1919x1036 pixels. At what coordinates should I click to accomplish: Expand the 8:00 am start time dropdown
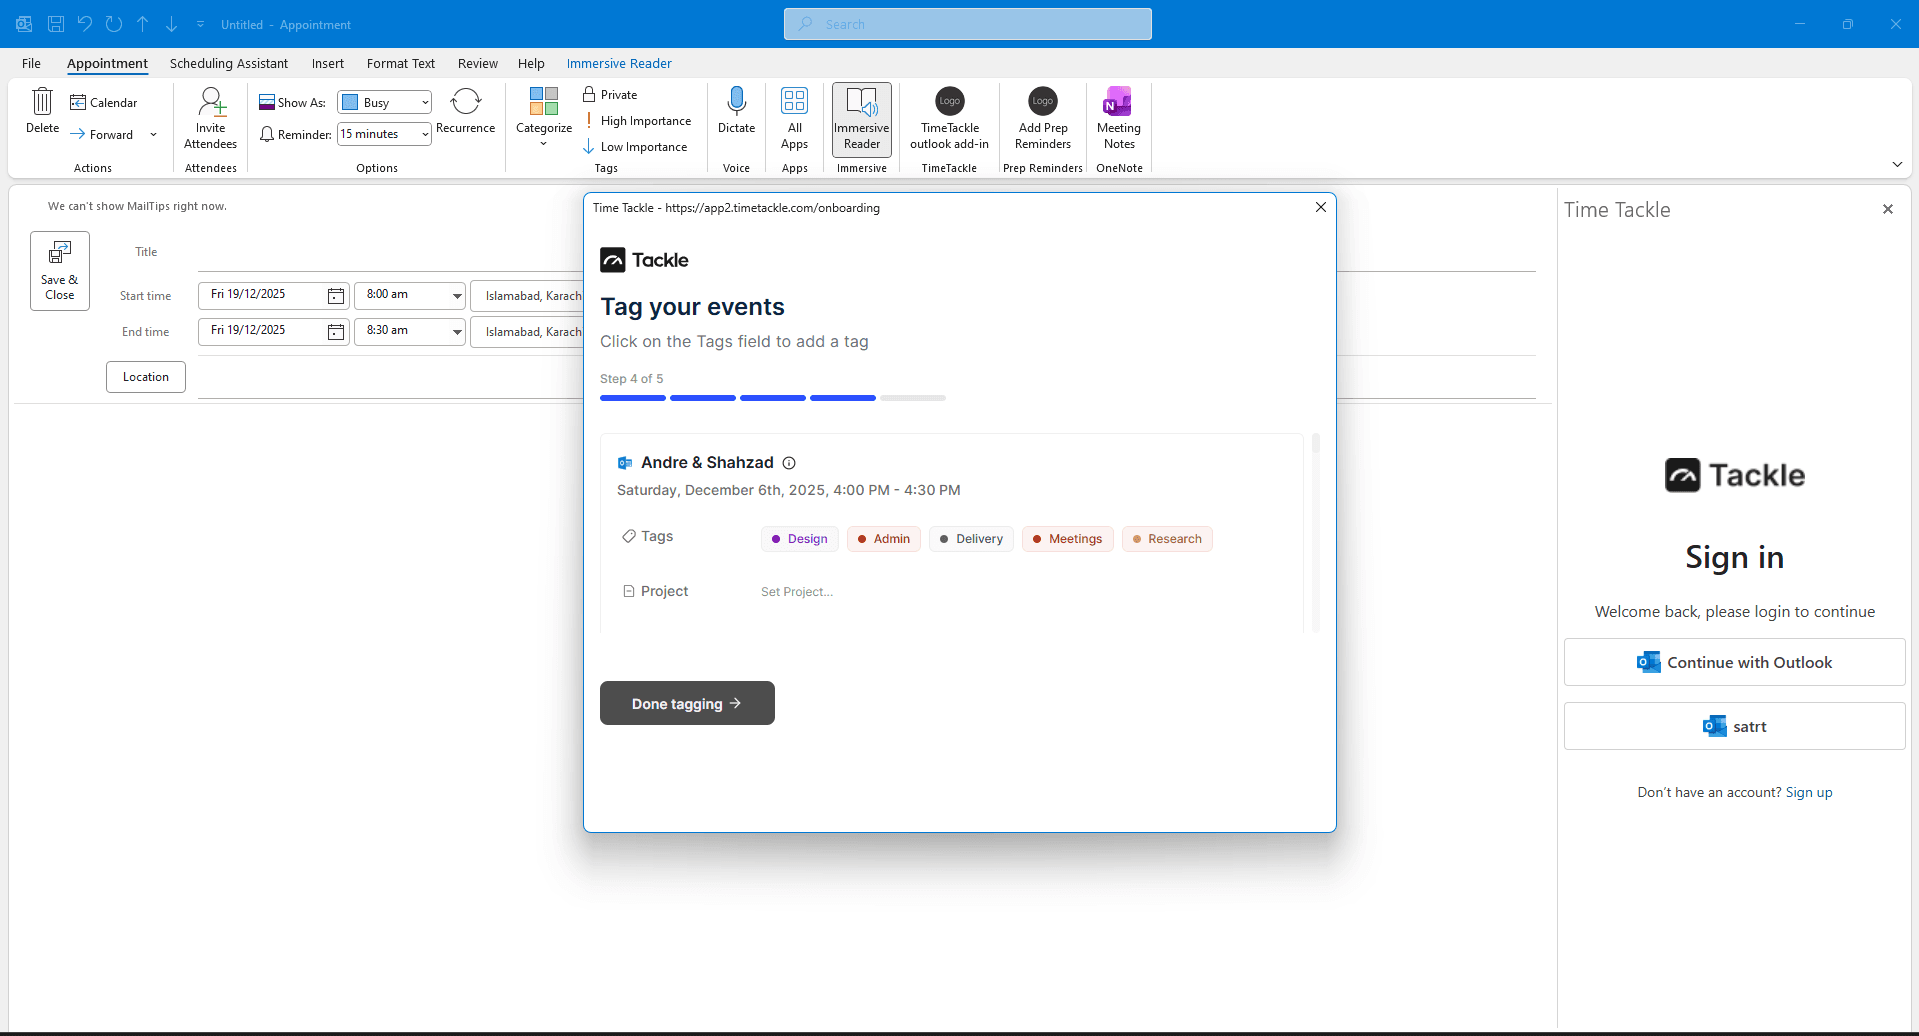[x=457, y=296]
